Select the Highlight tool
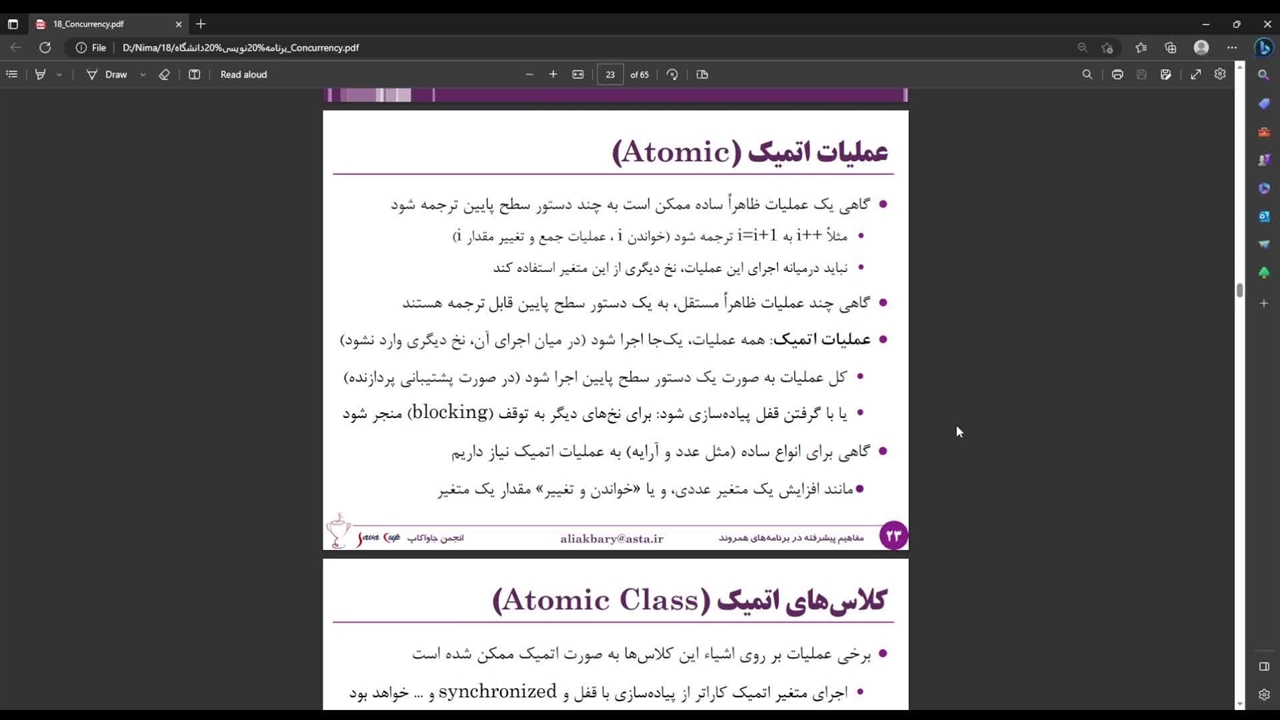 click(40, 74)
